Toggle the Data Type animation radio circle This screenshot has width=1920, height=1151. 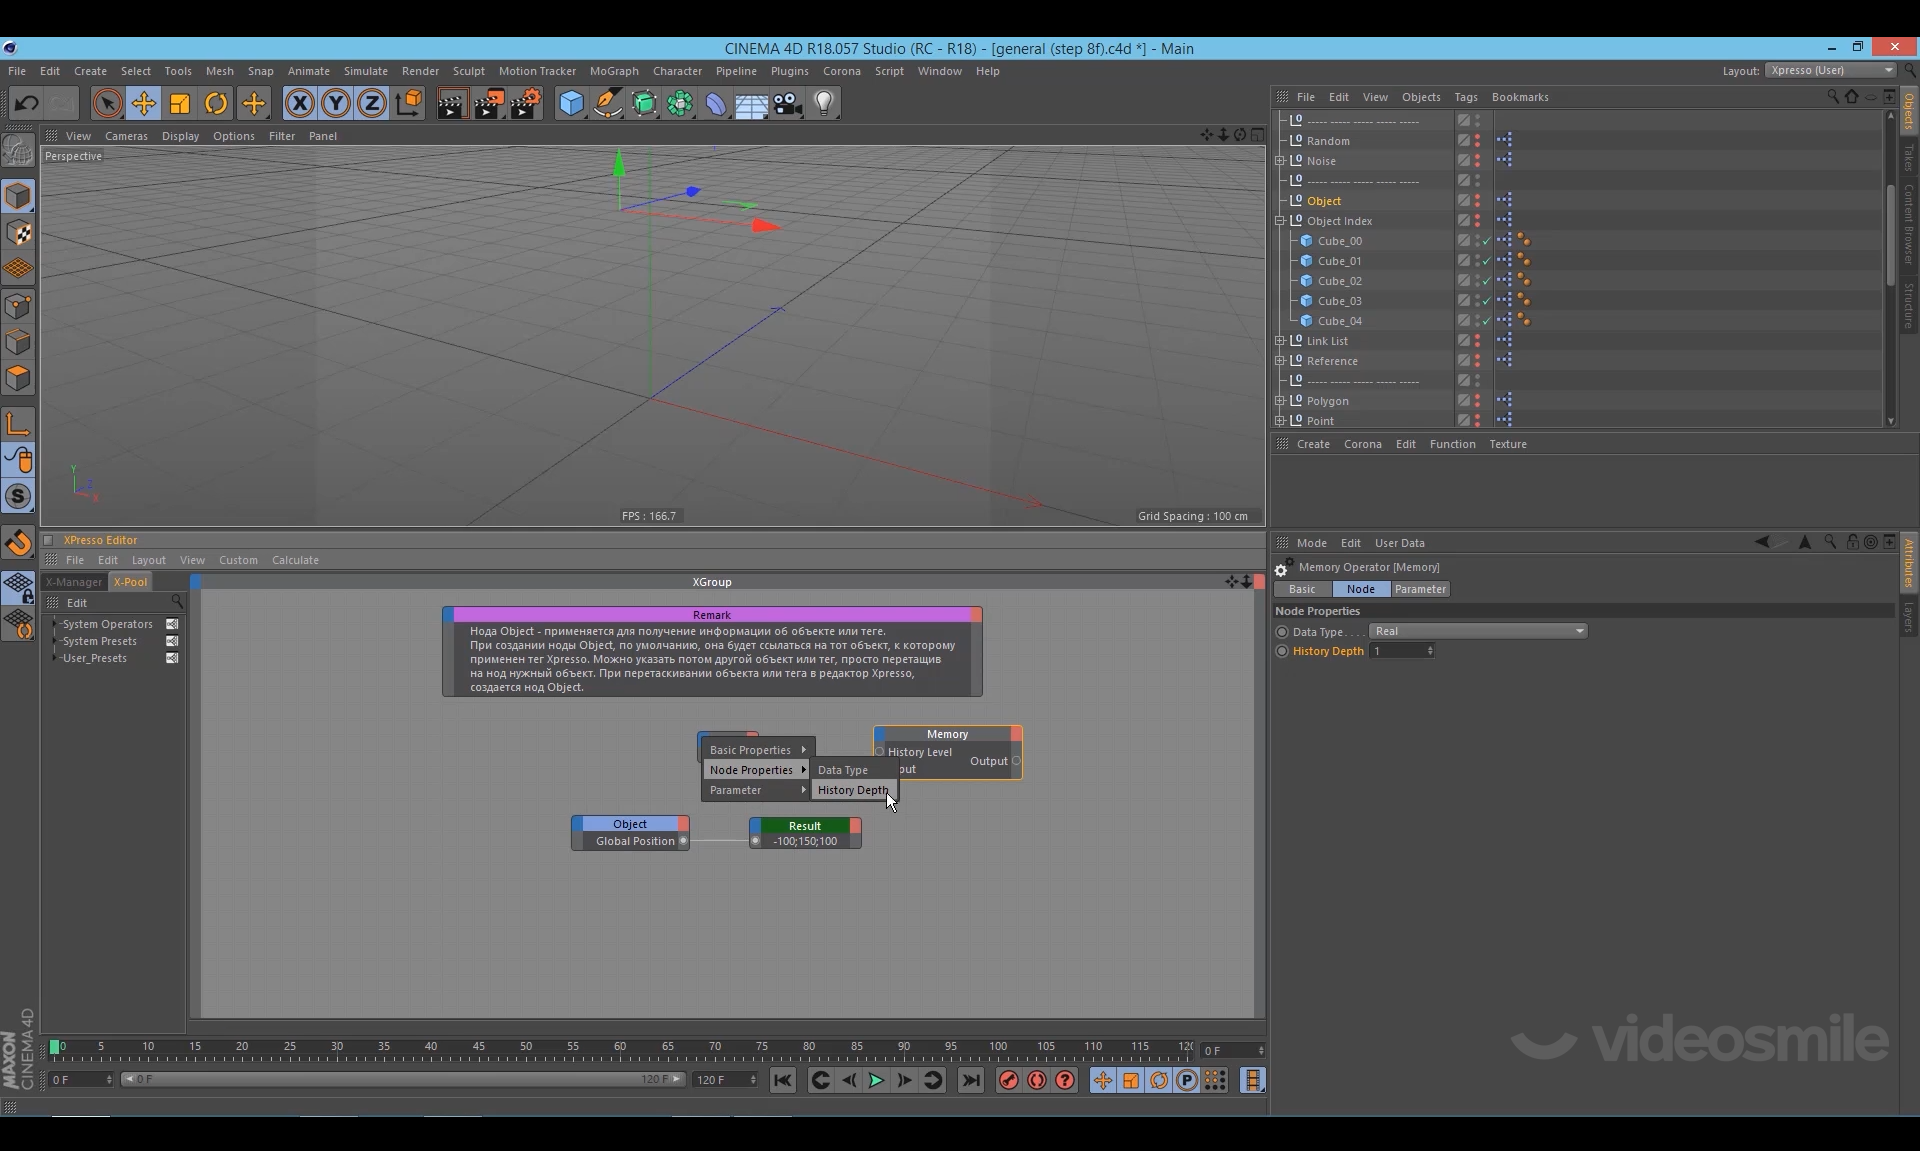point(1282,632)
